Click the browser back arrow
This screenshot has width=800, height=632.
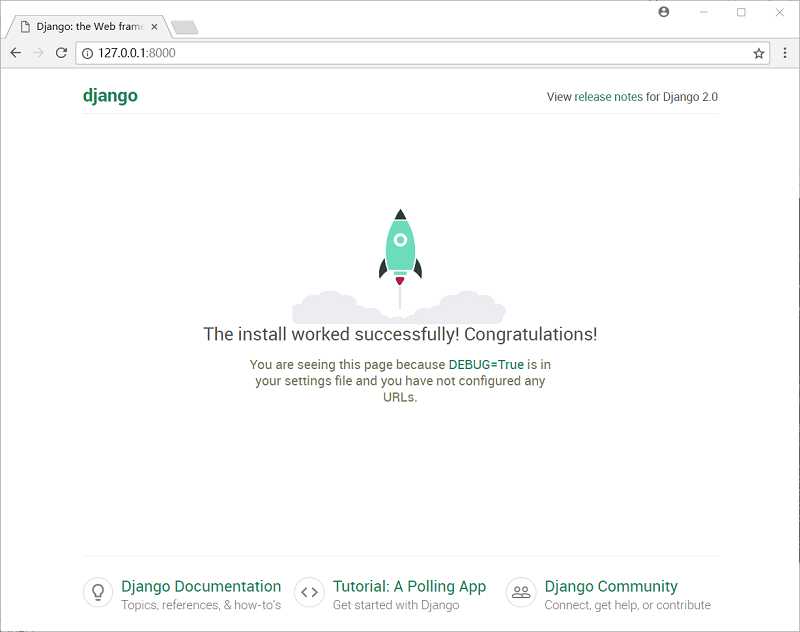16,53
